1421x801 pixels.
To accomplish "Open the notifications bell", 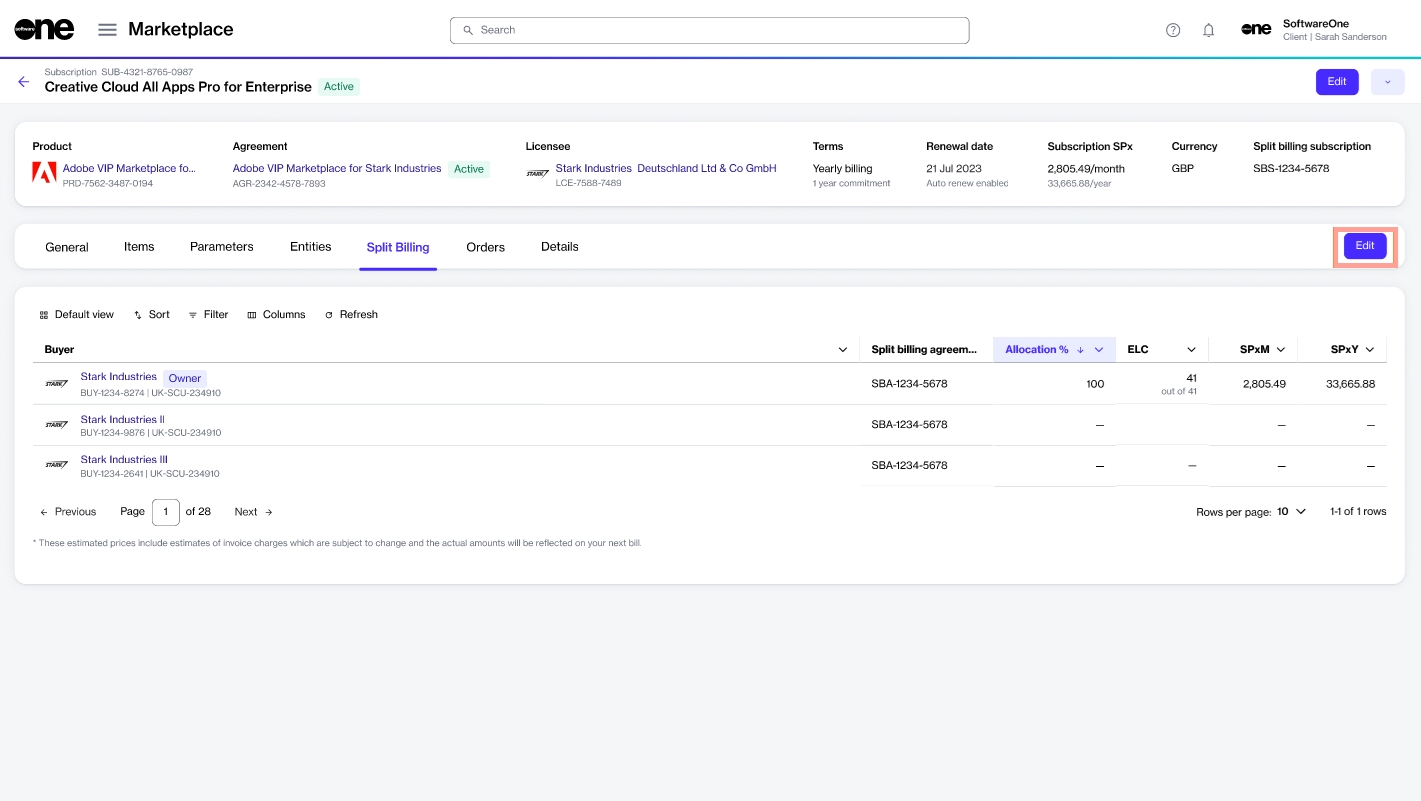I will pos(1208,30).
